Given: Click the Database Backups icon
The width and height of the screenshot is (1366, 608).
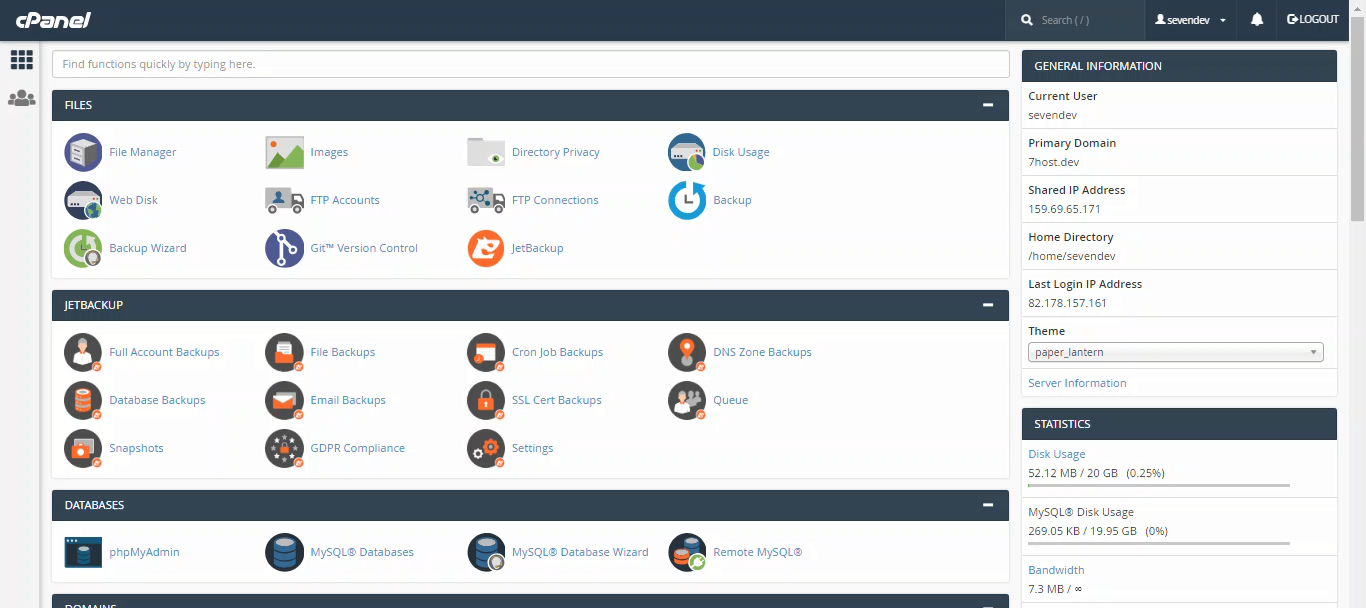Looking at the screenshot, I should (84, 400).
